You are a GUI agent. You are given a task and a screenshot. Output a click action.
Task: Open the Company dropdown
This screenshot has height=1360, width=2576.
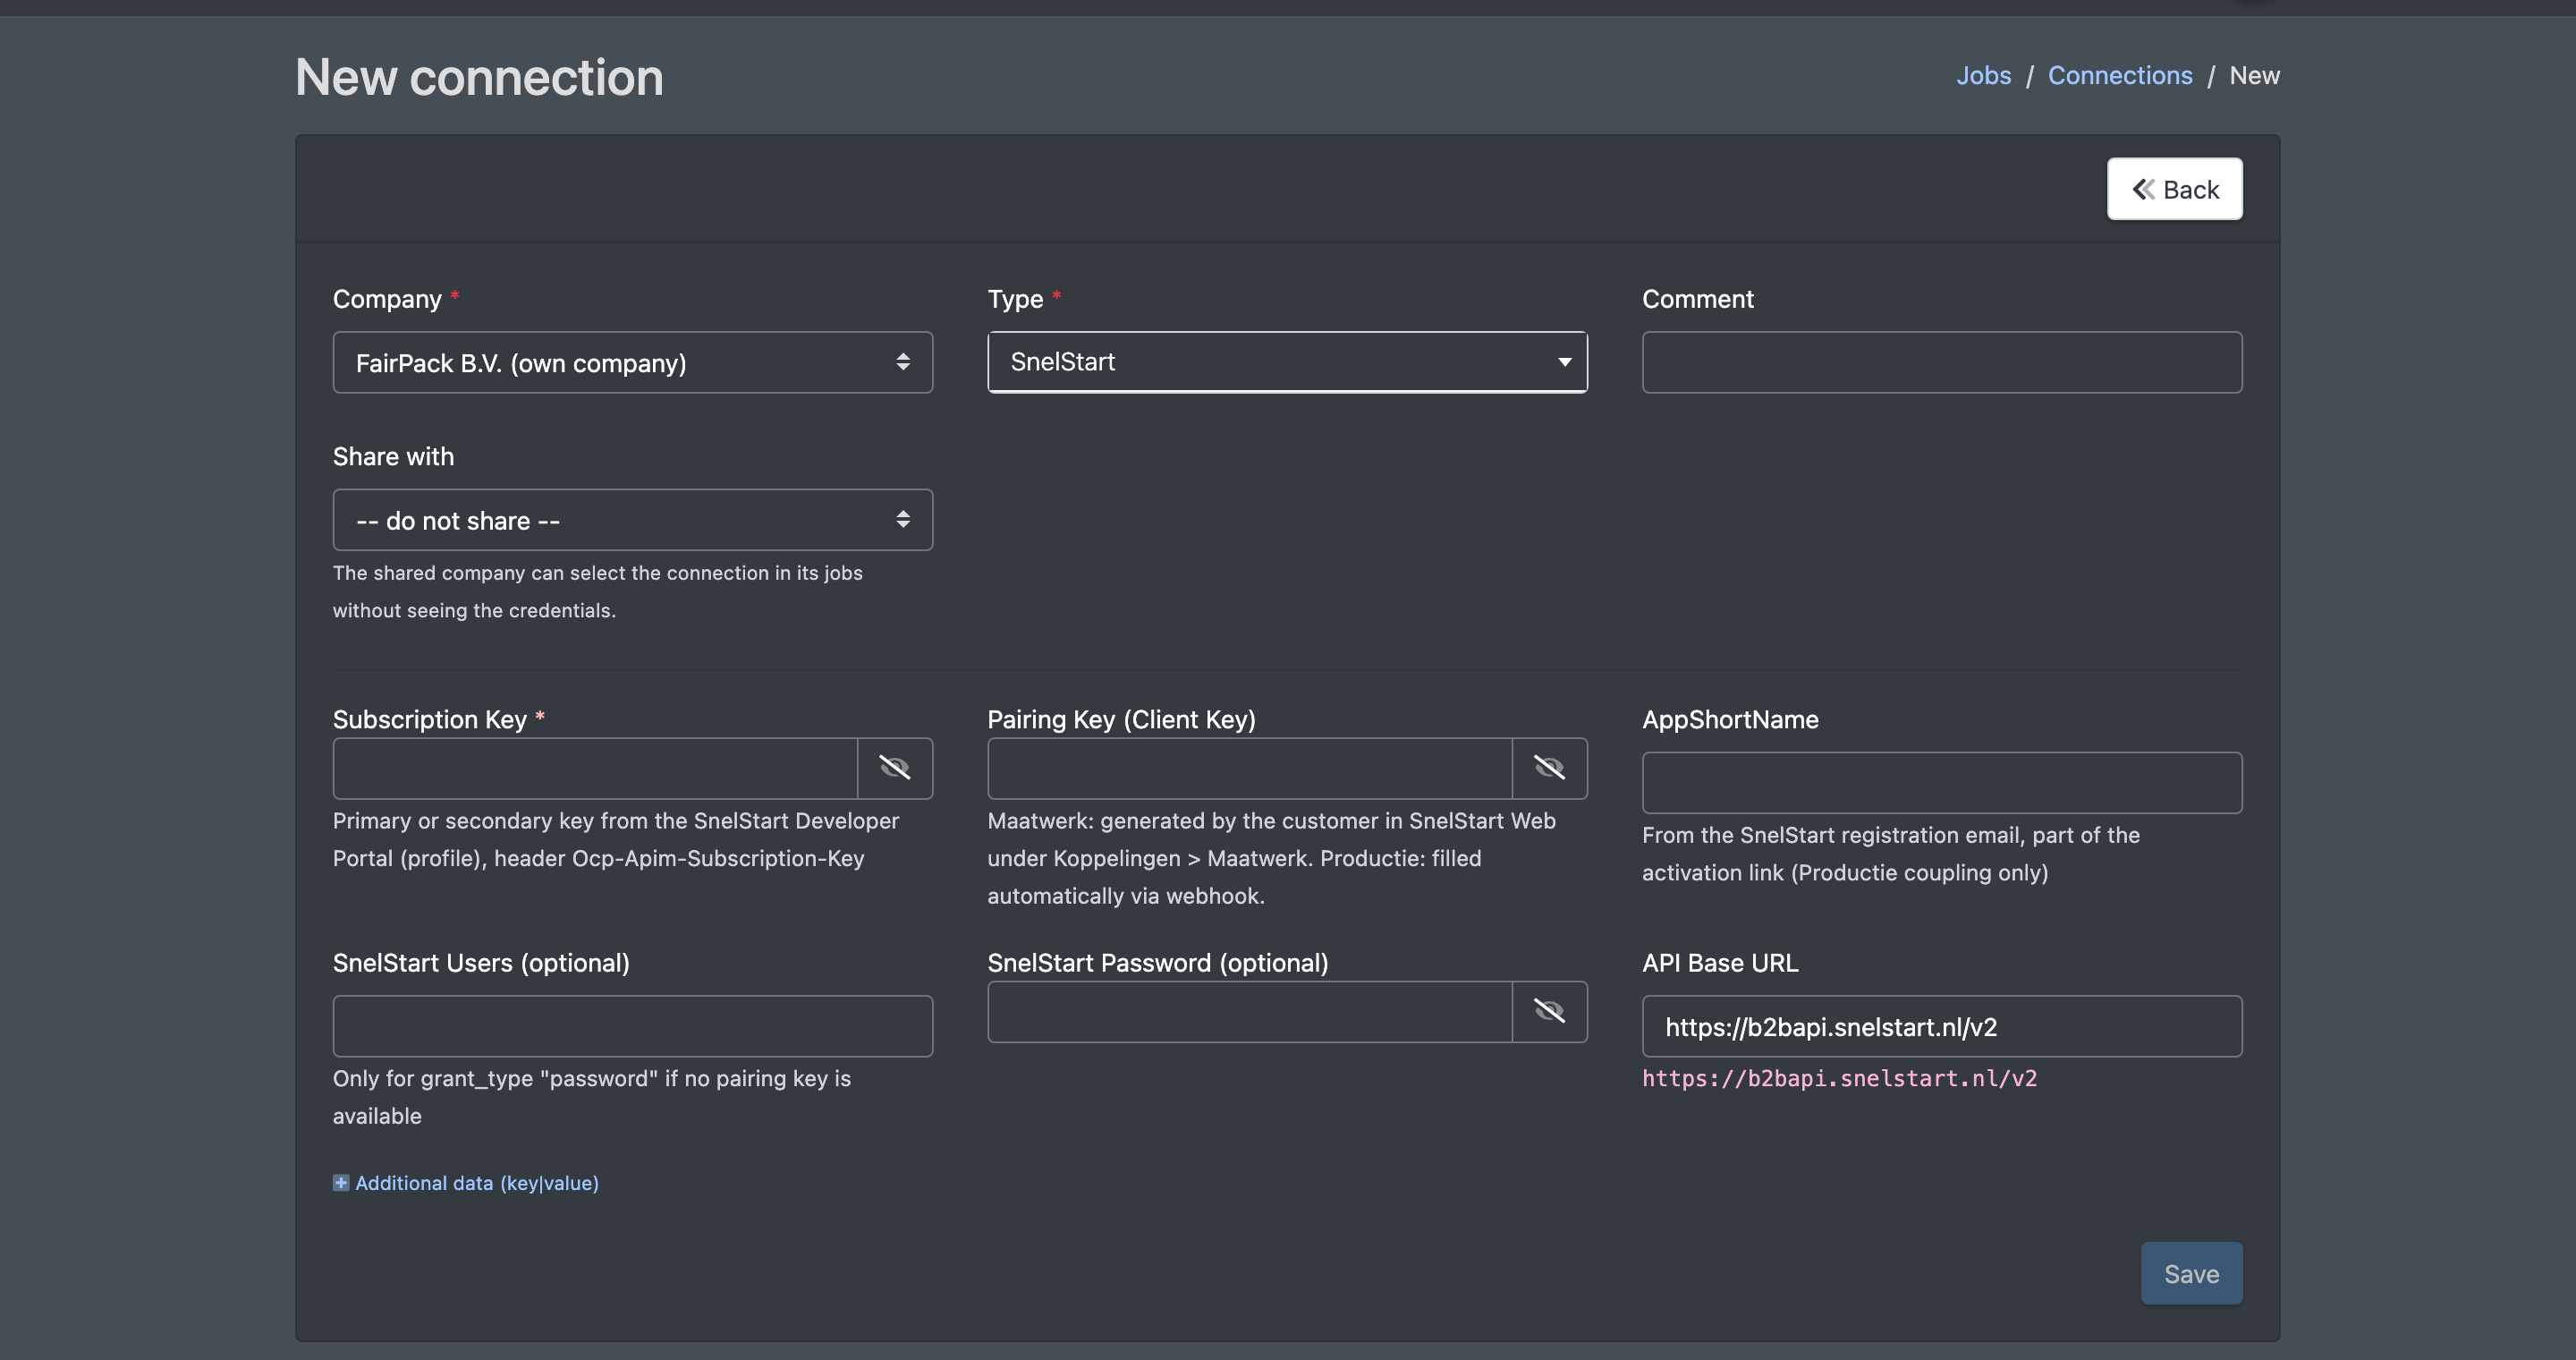click(632, 362)
